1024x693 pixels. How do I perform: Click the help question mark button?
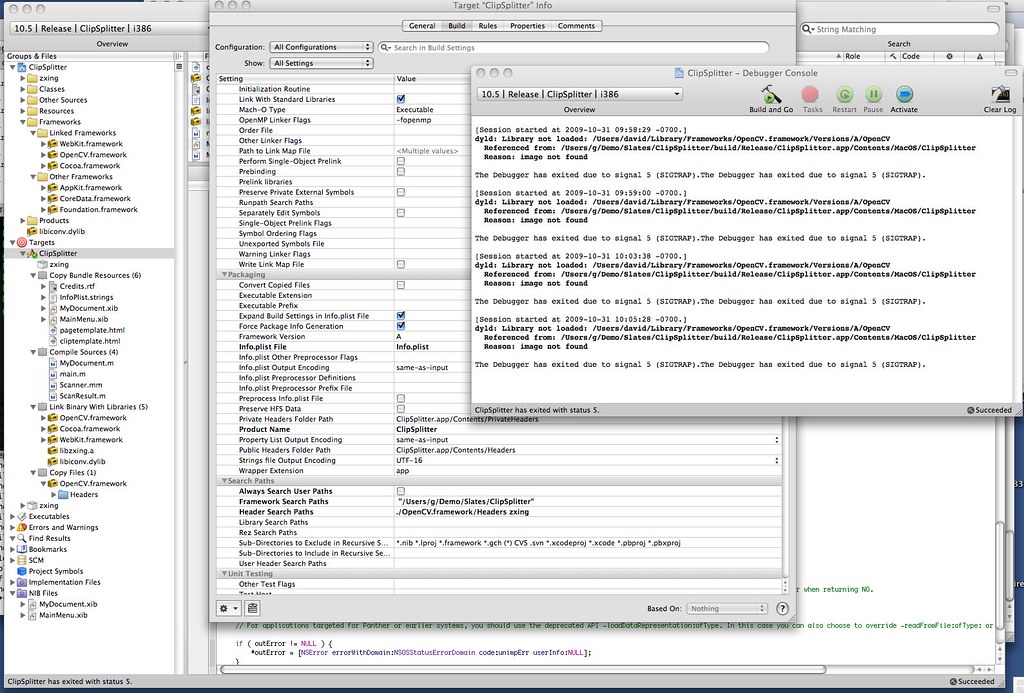coord(782,608)
